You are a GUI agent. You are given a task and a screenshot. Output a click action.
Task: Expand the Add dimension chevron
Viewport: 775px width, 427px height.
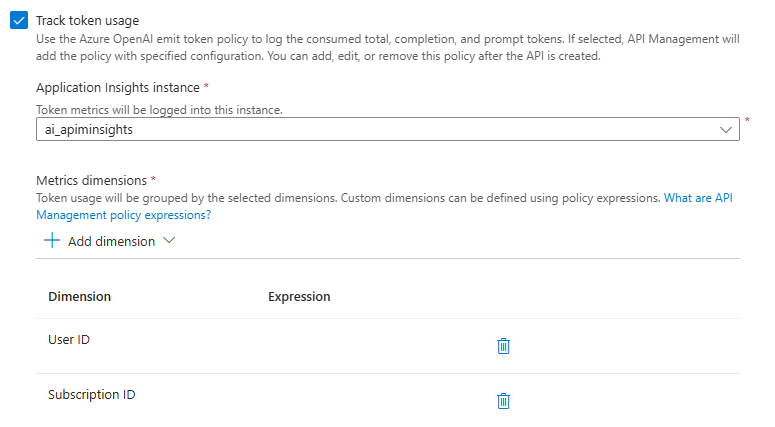click(169, 241)
